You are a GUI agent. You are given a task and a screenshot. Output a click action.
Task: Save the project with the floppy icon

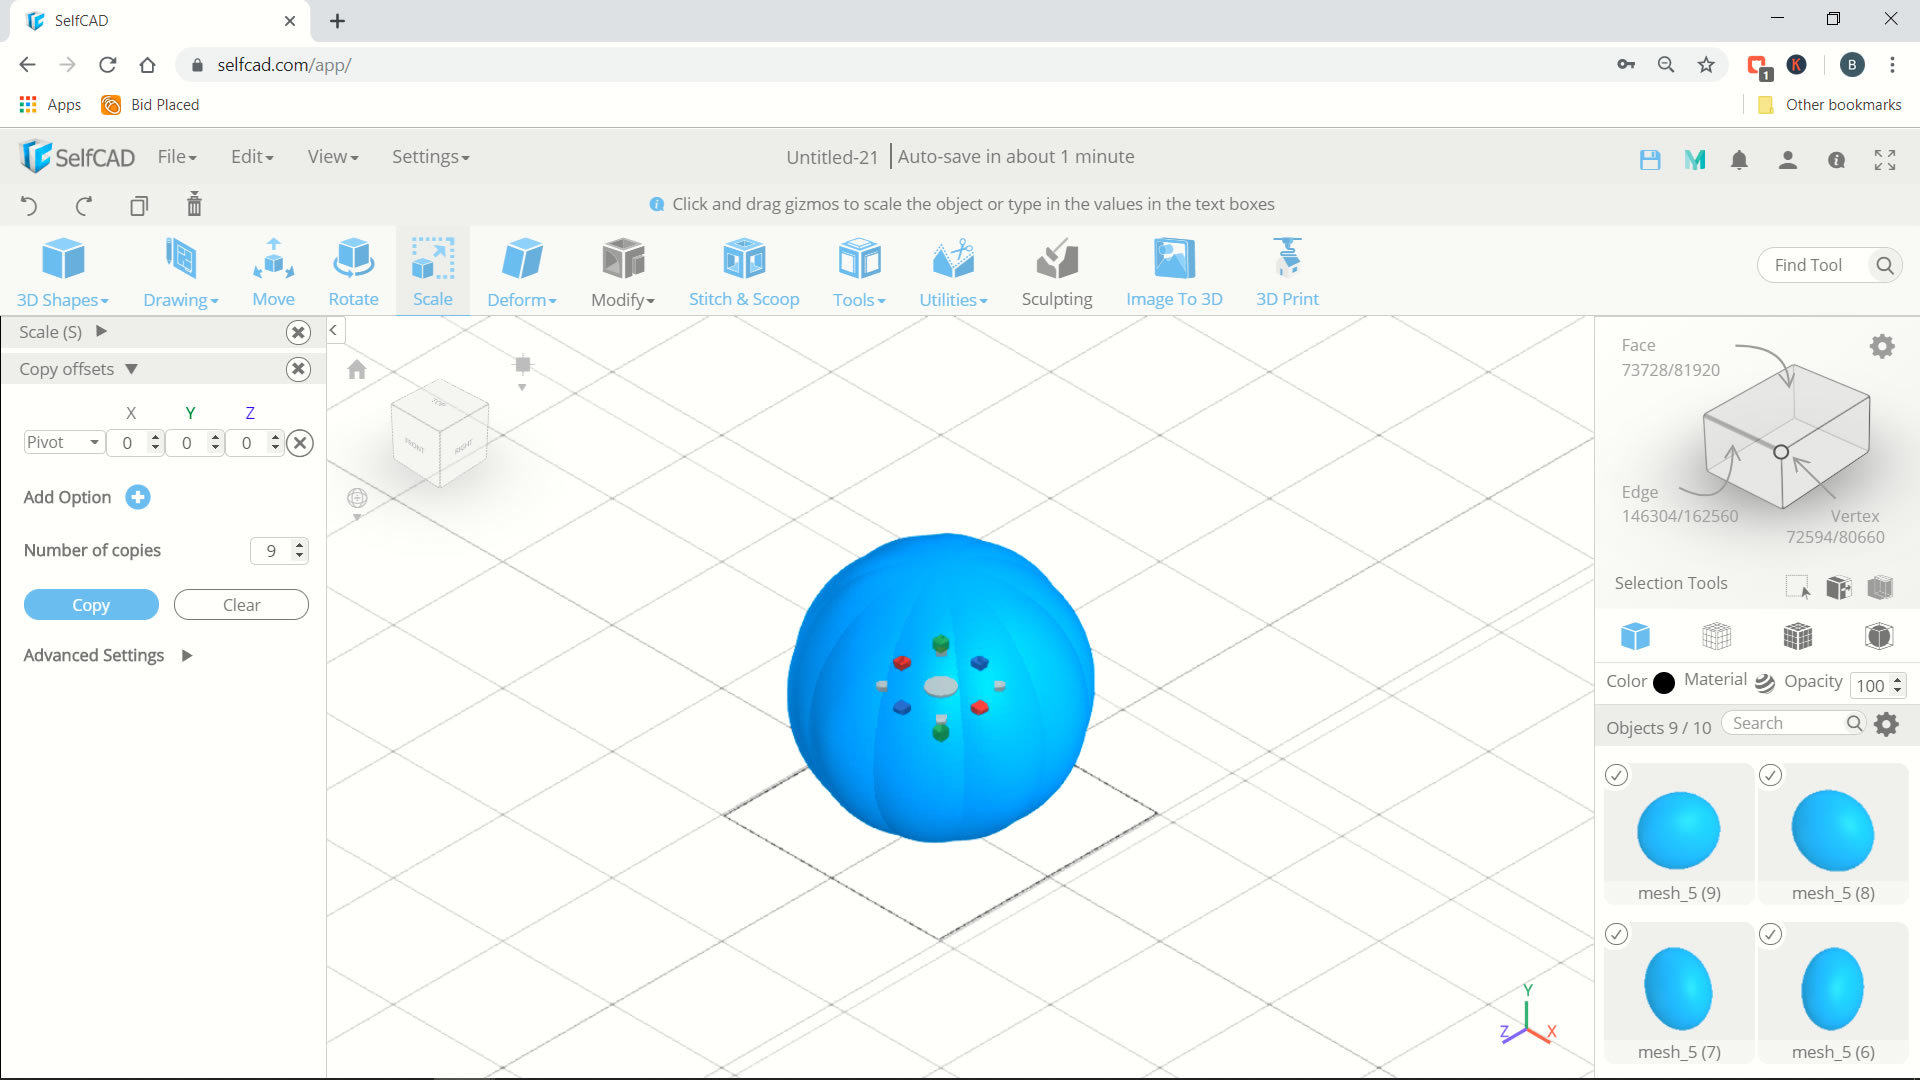[x=1650, y=160]
